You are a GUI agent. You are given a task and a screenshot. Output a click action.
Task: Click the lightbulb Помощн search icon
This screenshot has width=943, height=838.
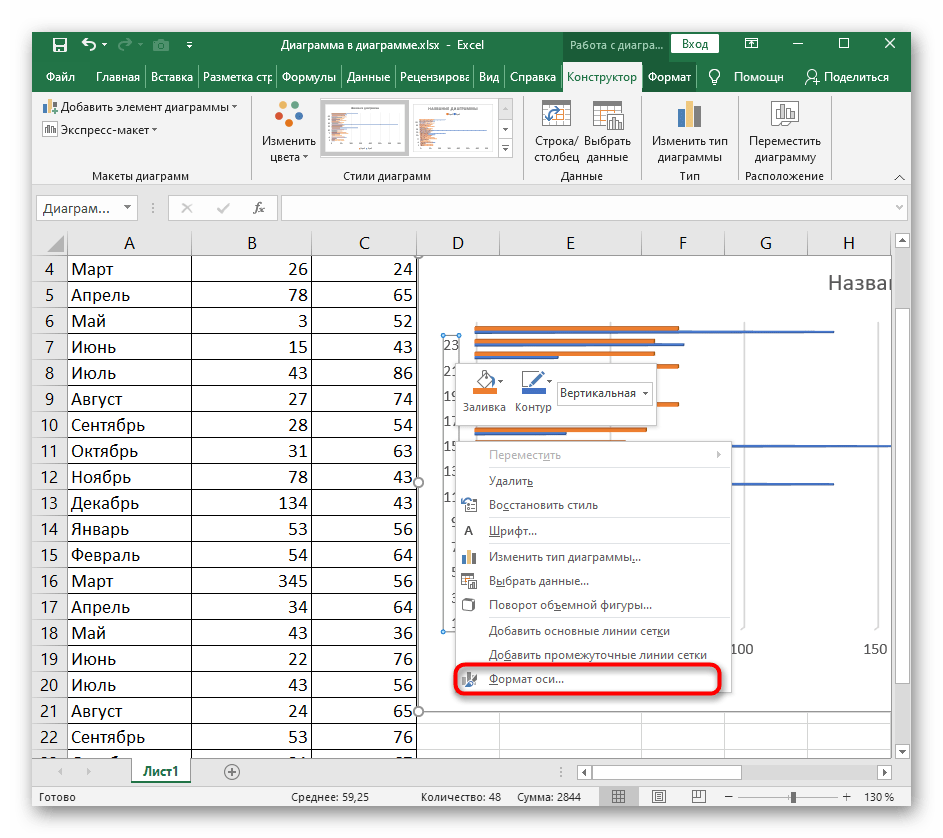click(x=714, y=77)
